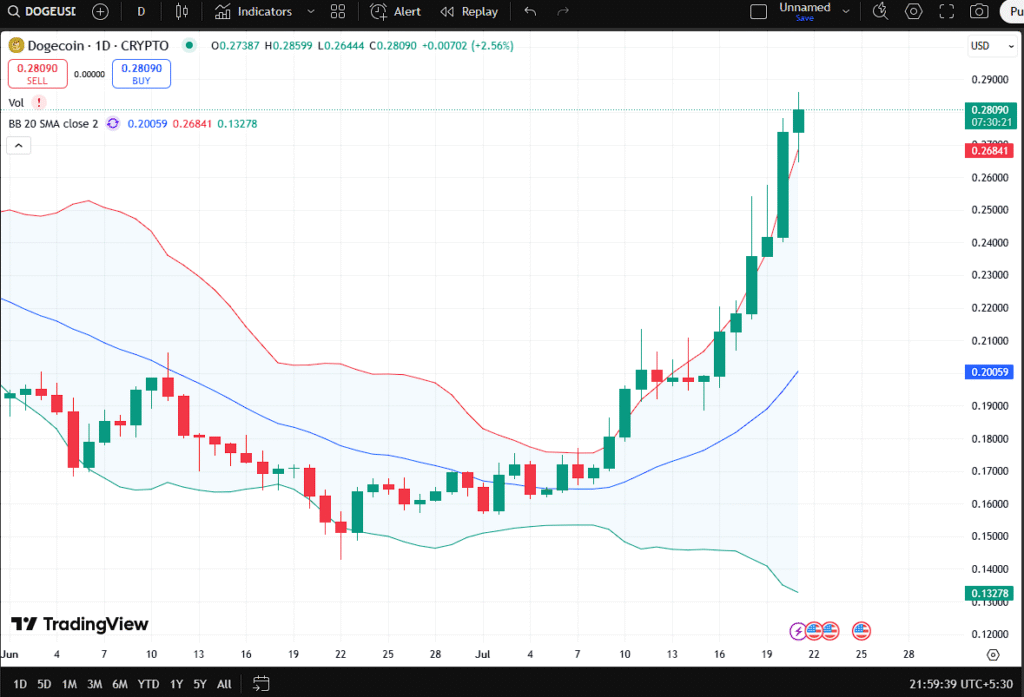Click the close price value C0.28090
The width and height of the screenshot is (1024, 697).
[392, 46]
